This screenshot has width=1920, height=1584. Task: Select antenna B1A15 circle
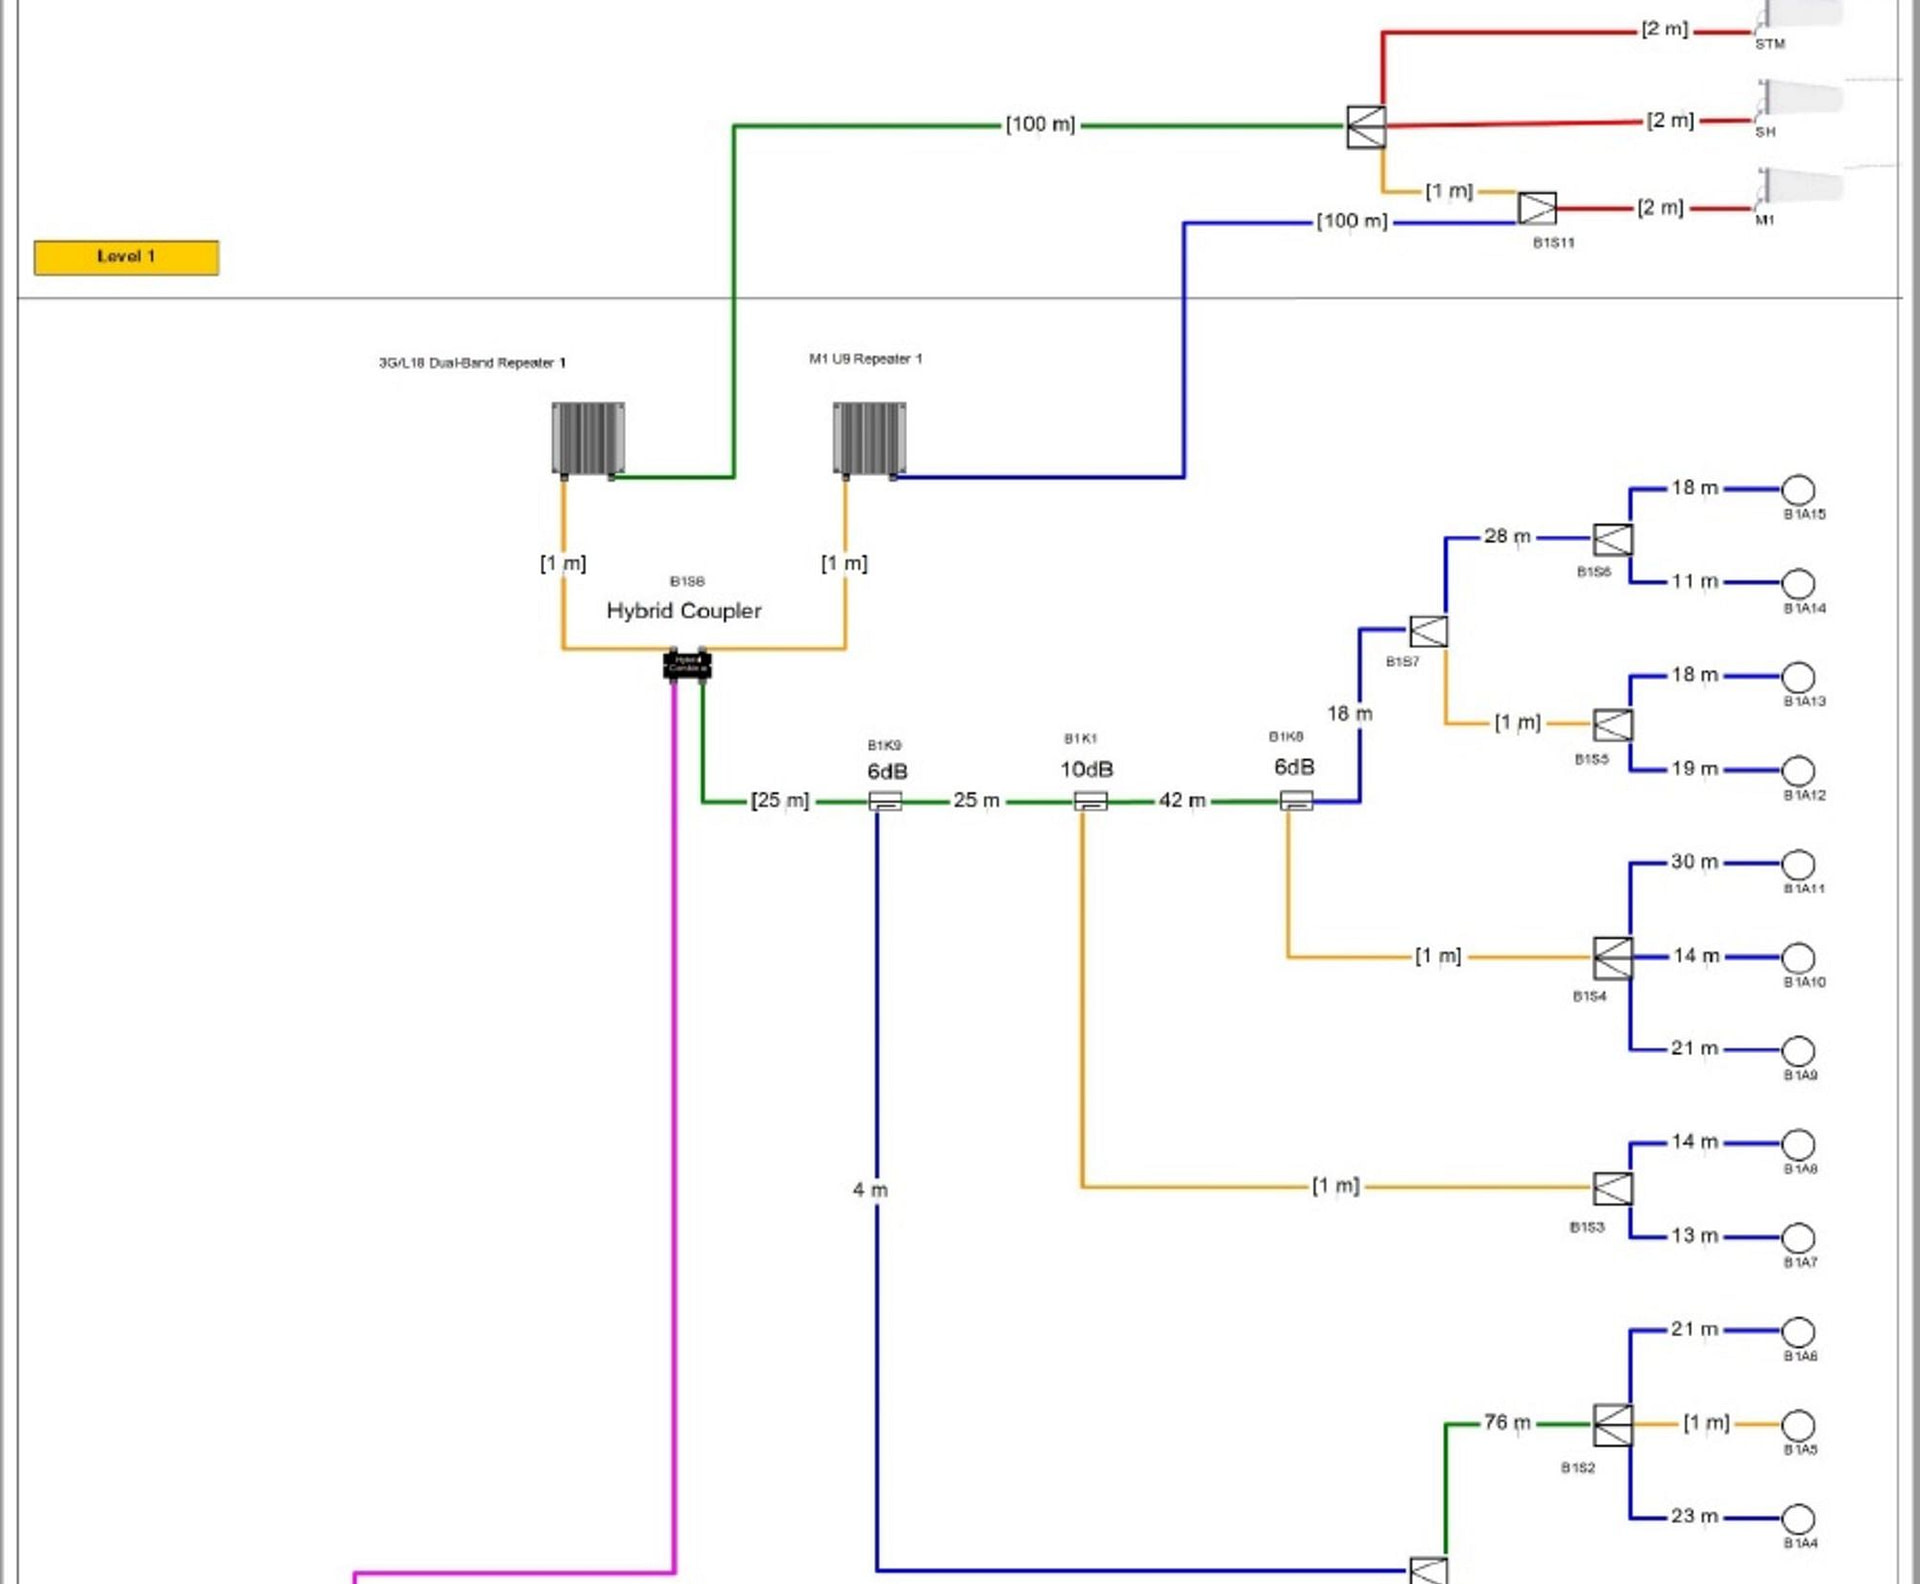[1798, 490]
